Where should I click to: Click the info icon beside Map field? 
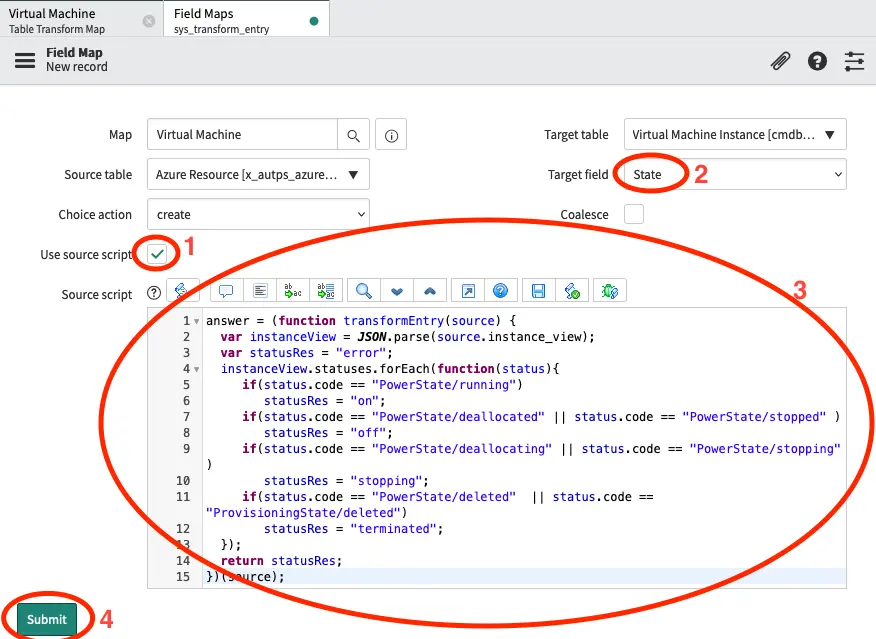[392, 135]
